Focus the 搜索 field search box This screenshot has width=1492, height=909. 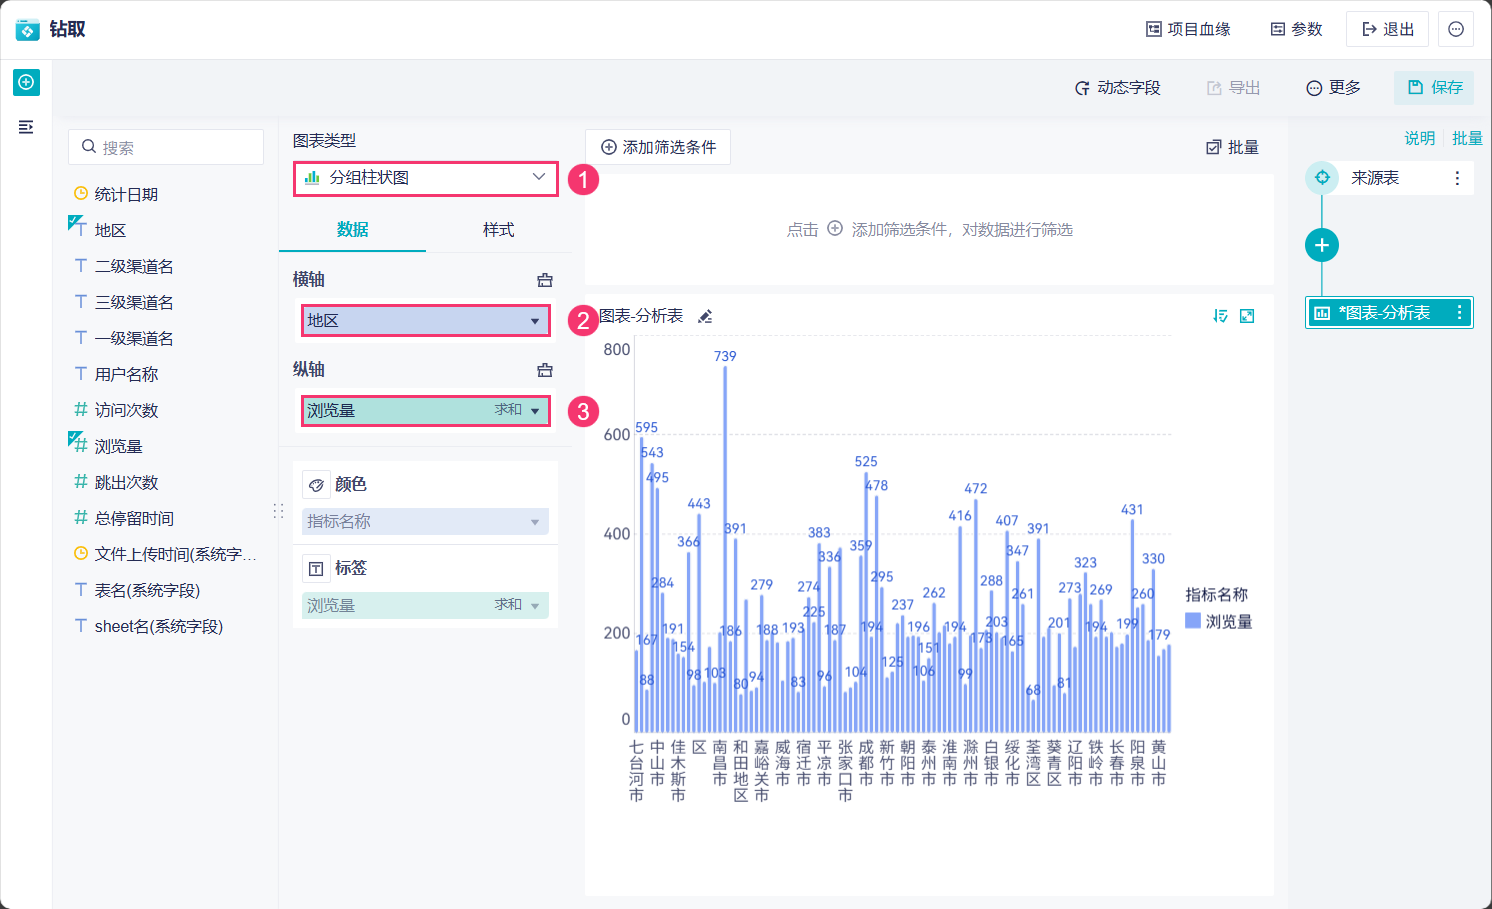tap(166, 147)
